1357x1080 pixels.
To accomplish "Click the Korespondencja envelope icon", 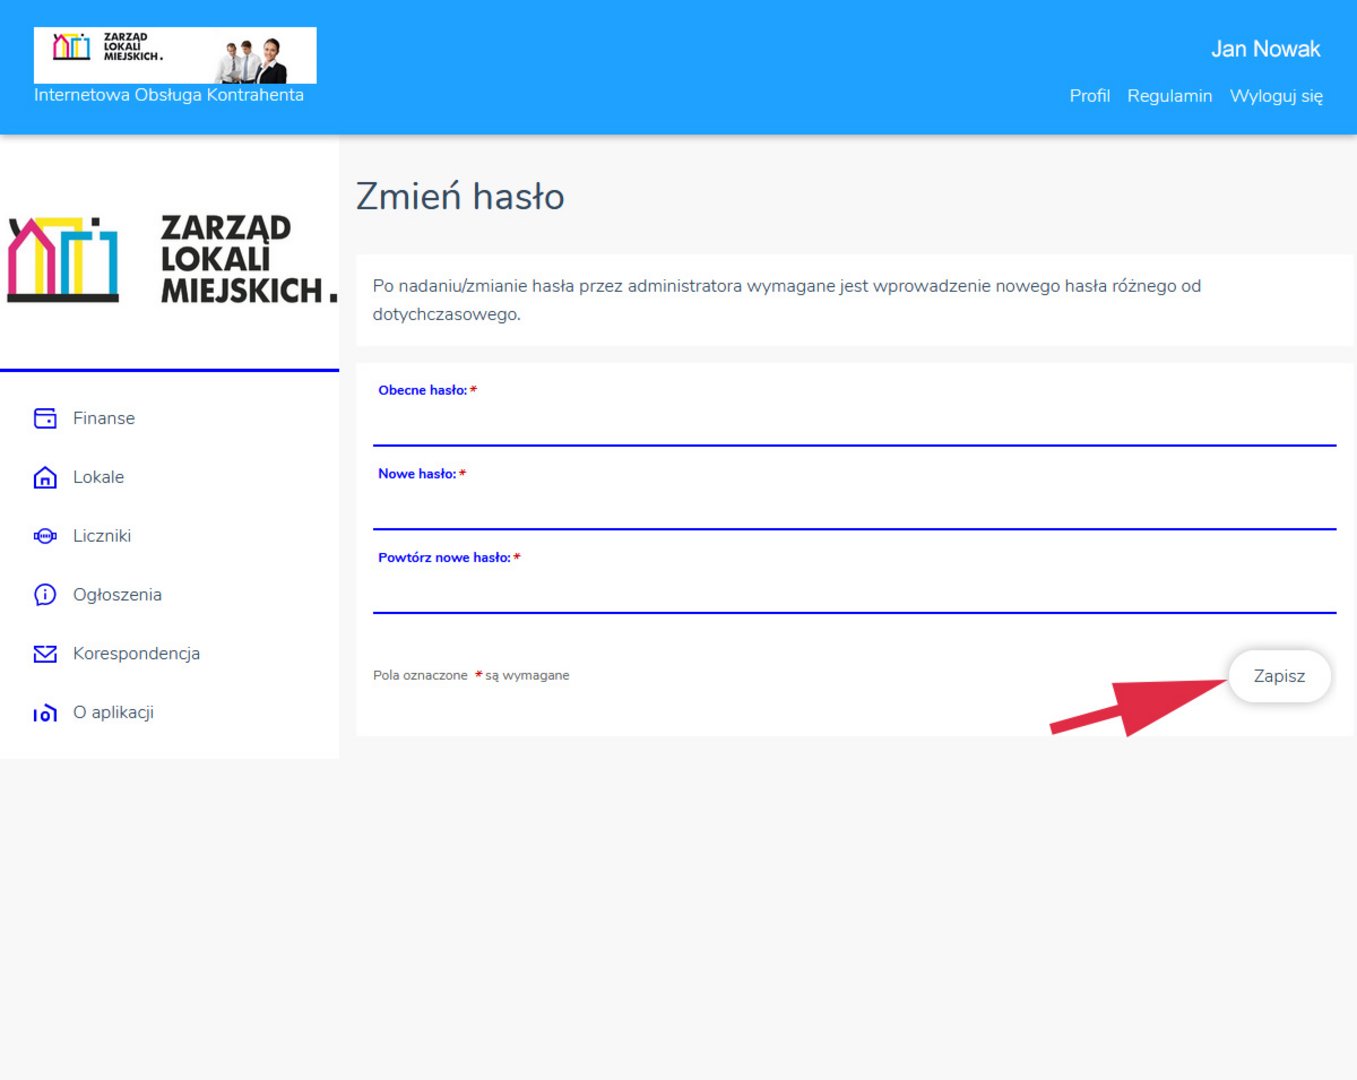I will click(45, 654).
